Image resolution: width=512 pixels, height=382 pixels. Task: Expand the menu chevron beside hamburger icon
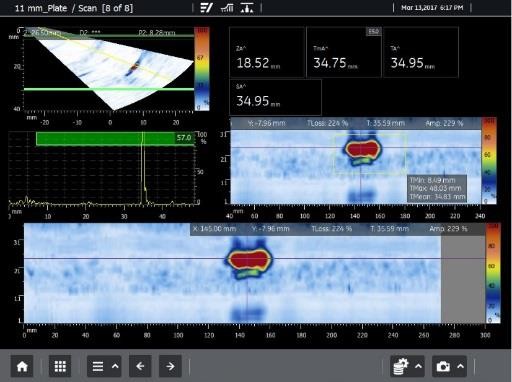tap(115, 366)
